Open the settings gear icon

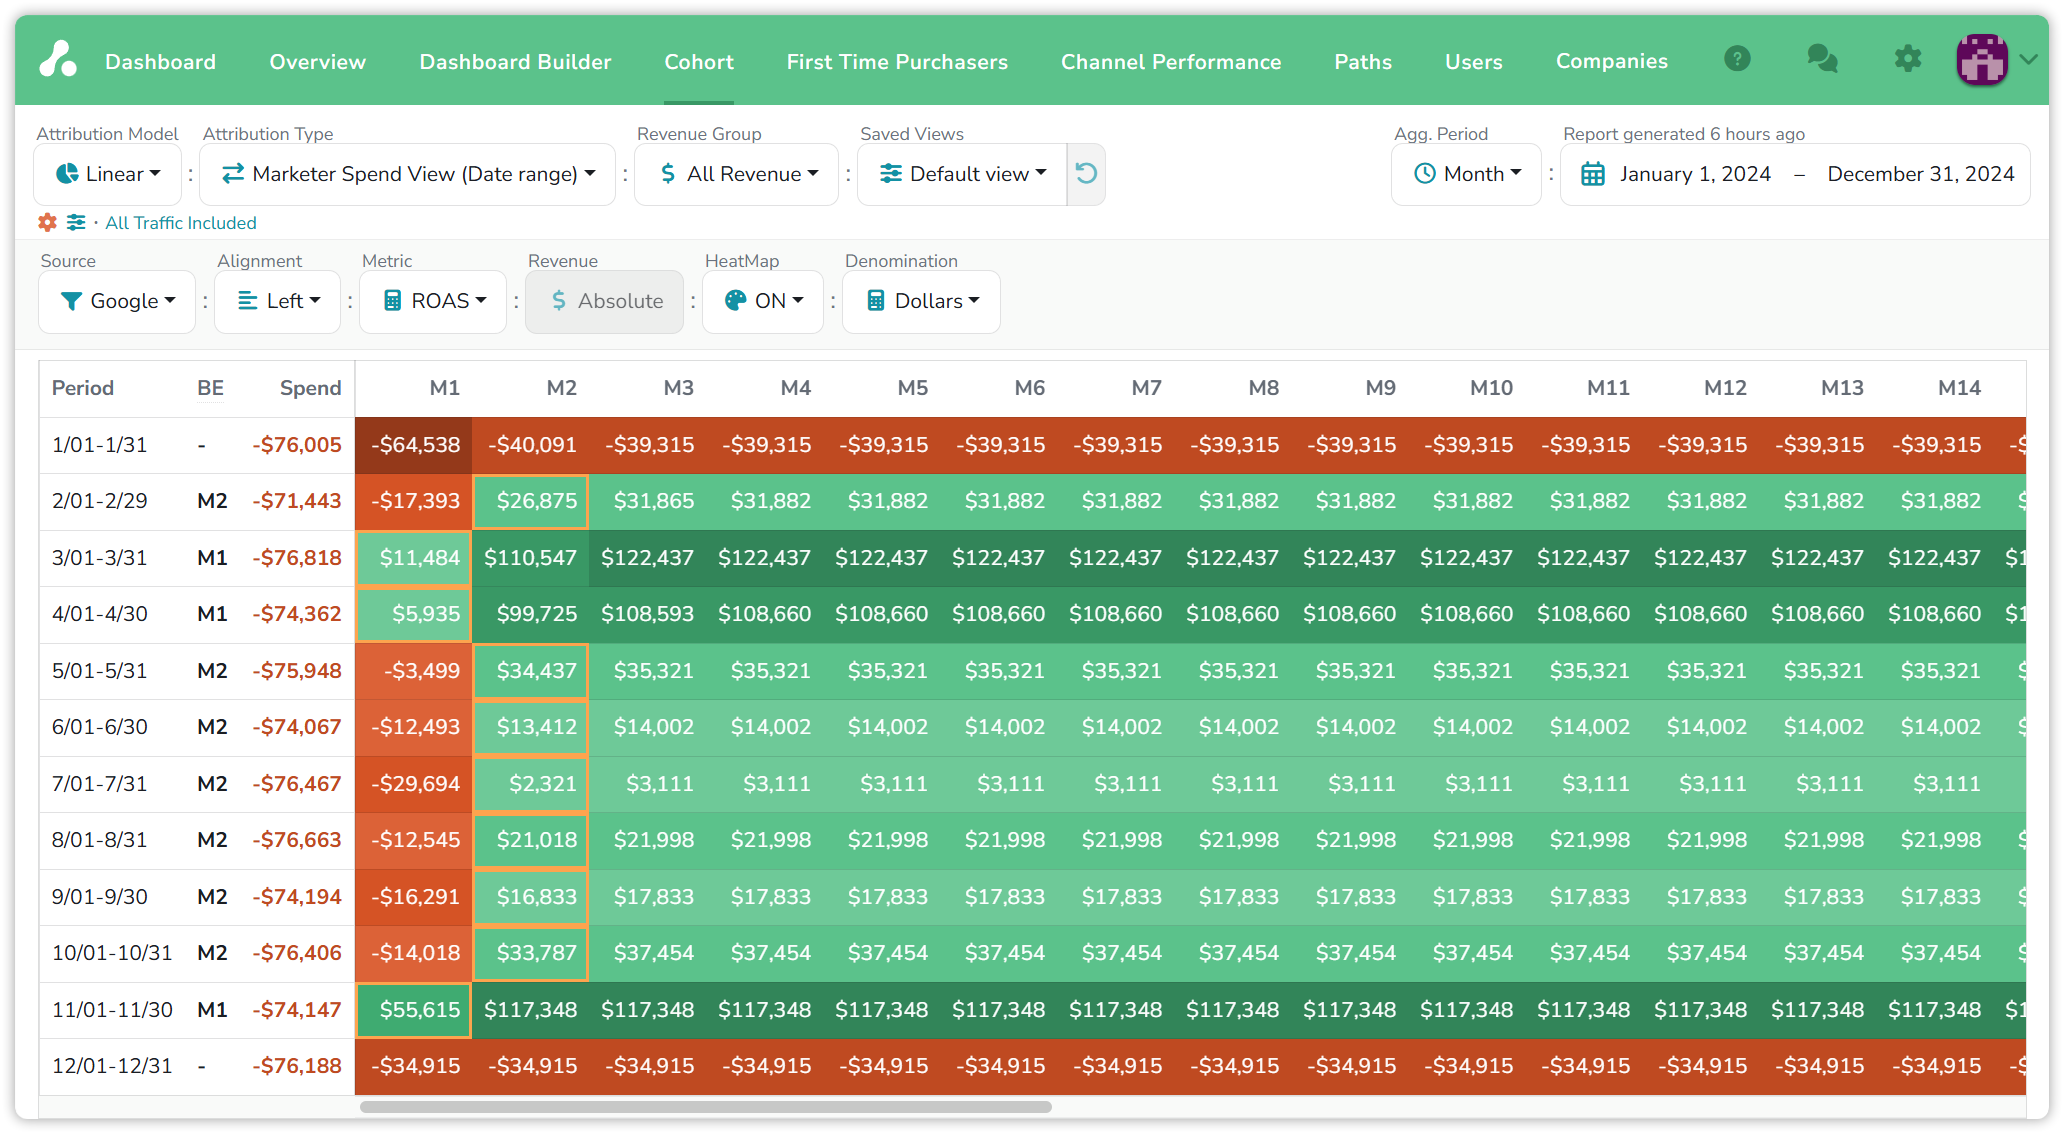coord(1908,60)
